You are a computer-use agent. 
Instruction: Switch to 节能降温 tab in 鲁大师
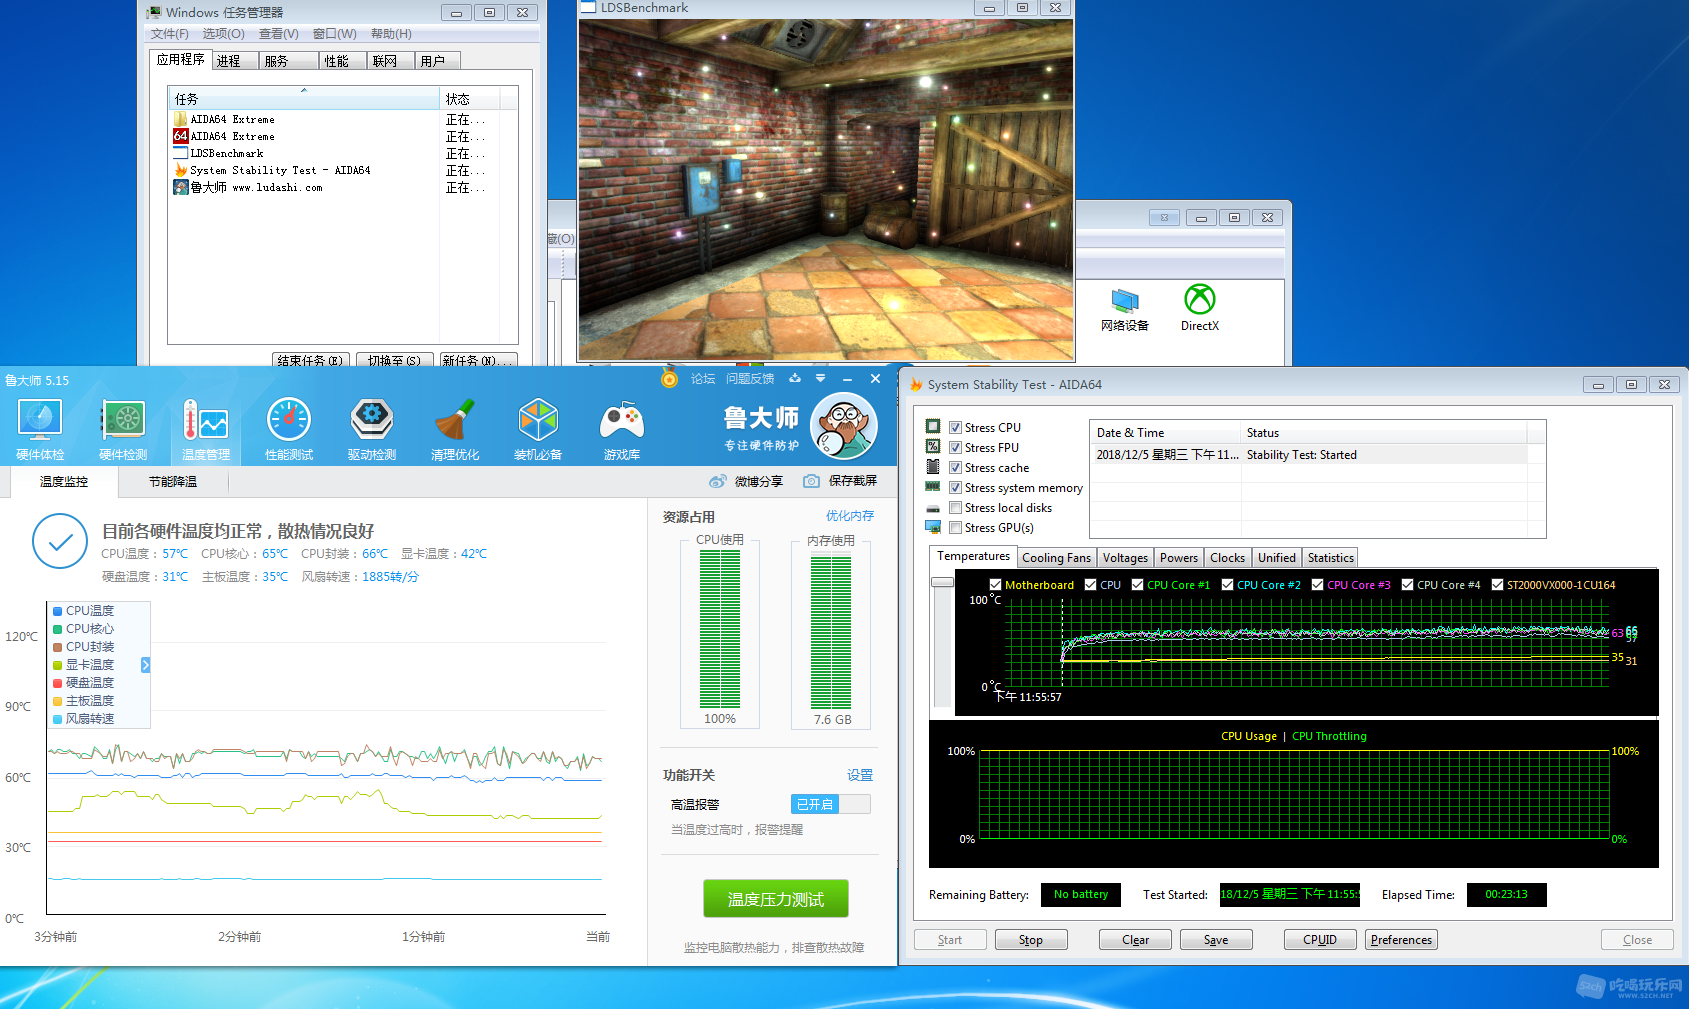coord(173,481)
